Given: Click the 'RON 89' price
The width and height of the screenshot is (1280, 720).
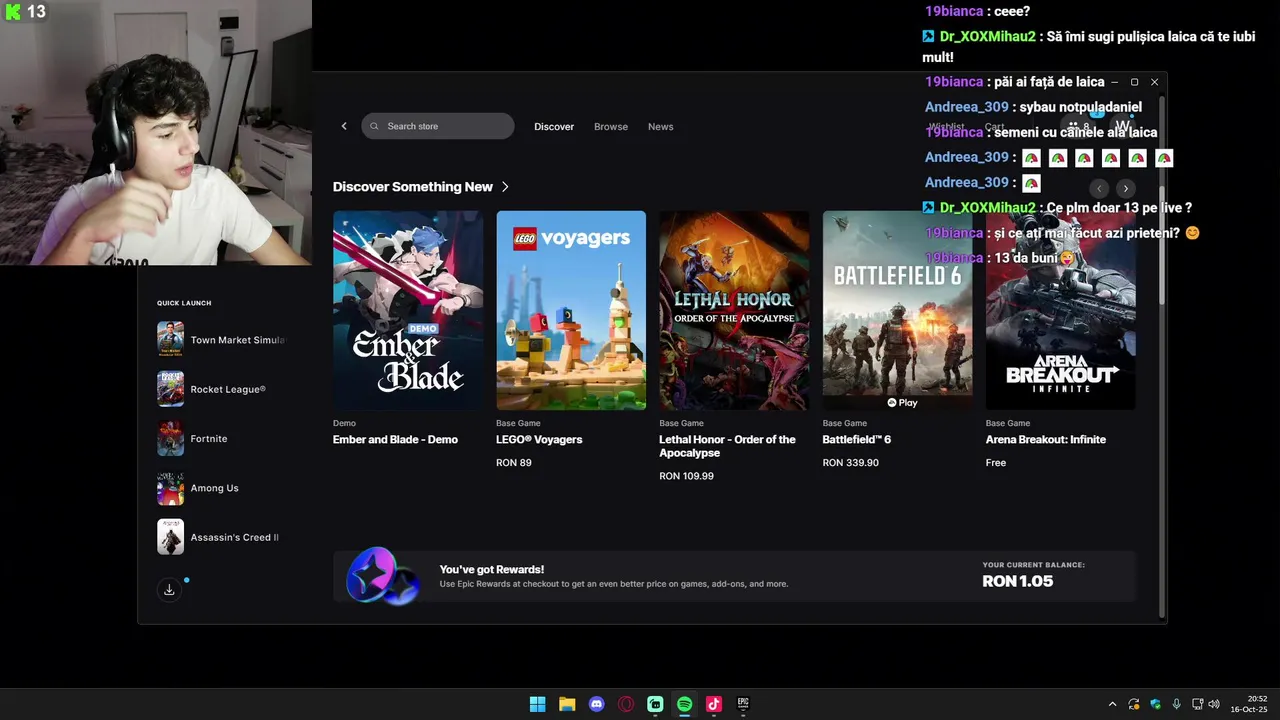Looking at the screenshot, I should [514, 463].
